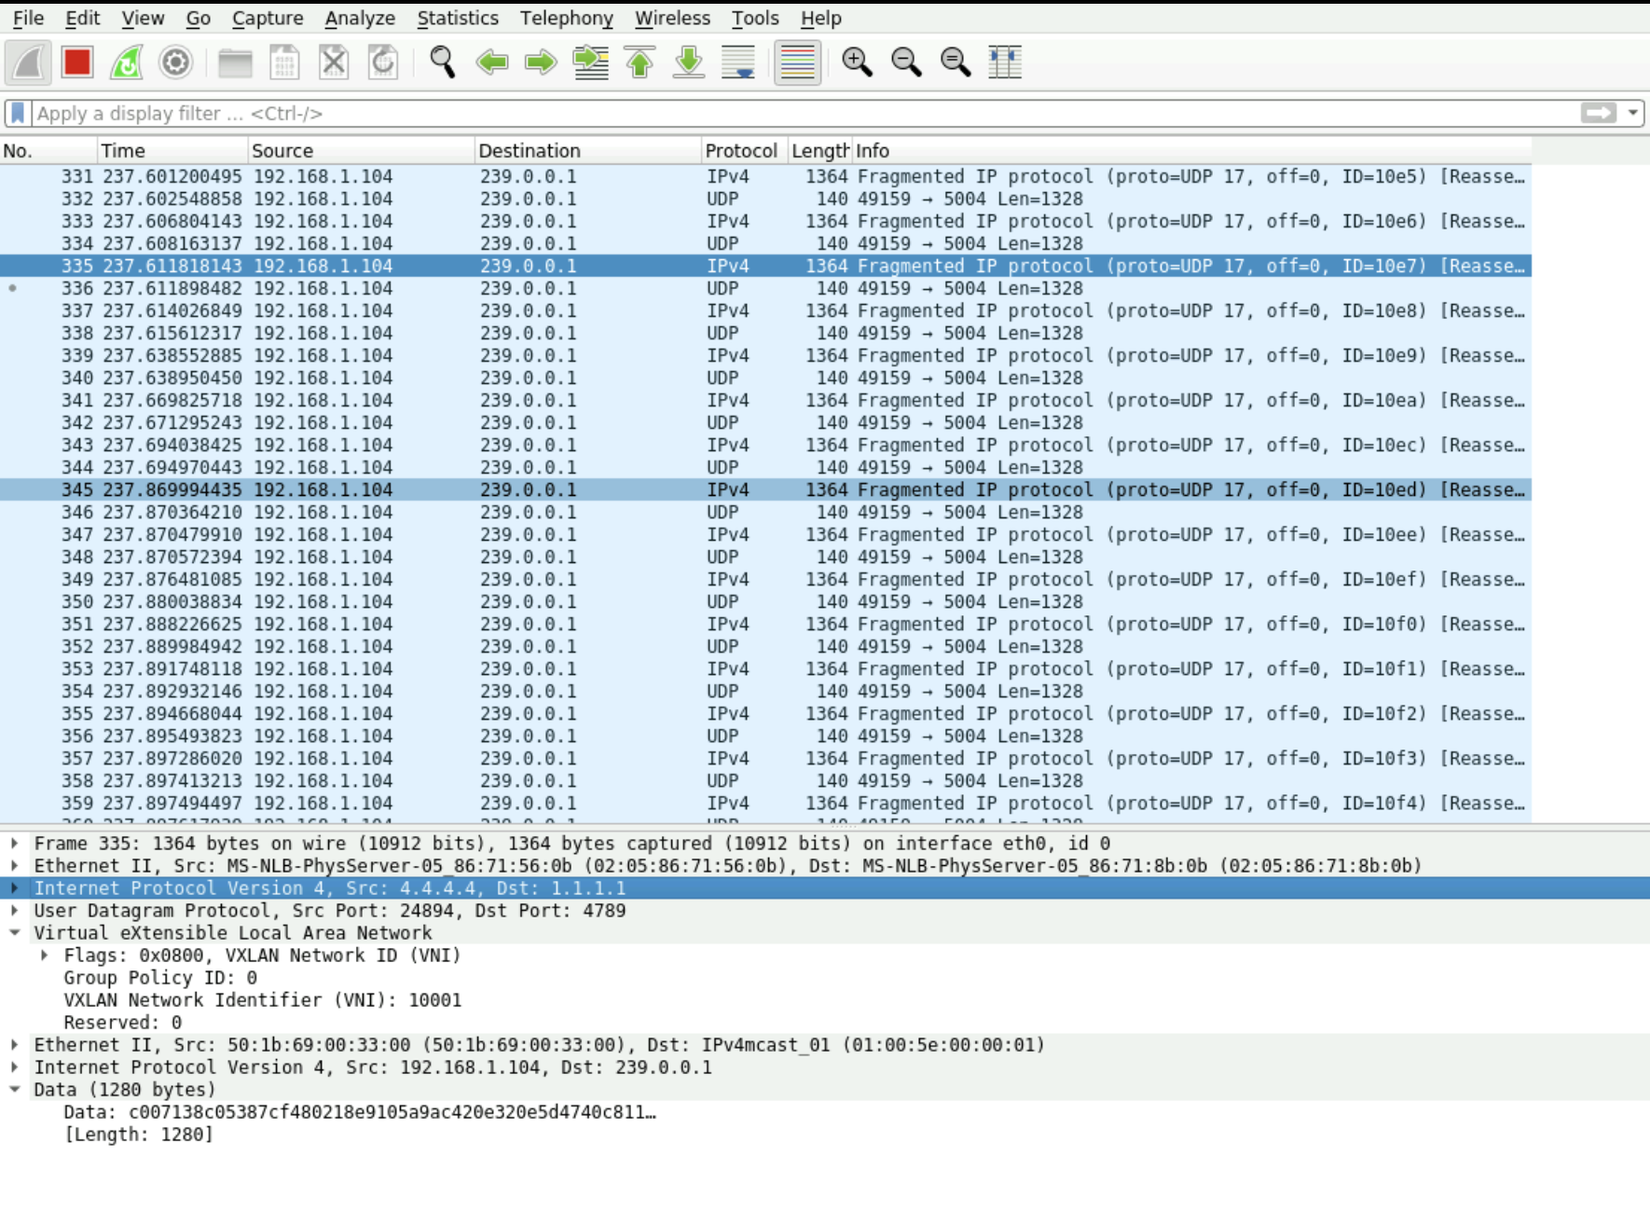Screen dimensions: 1650x1210
Task: Sort by Protocol column header
Action: pyautogui.click(x=740, y=150)
